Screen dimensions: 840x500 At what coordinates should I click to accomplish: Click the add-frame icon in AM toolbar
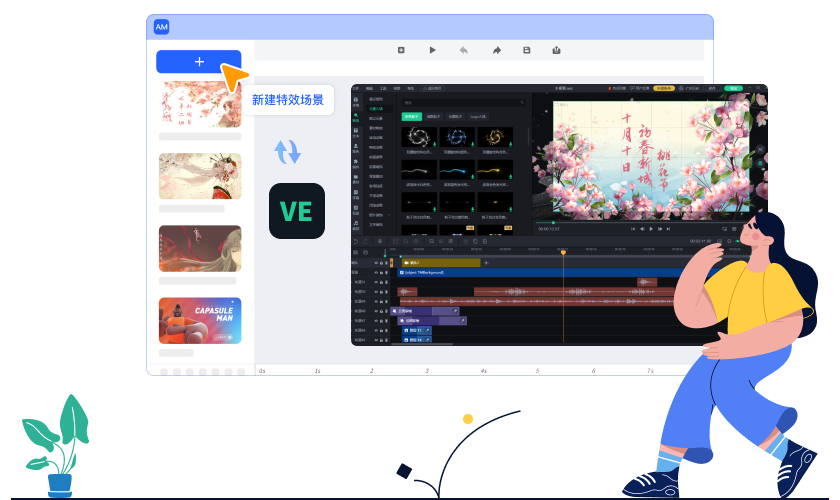click(x=401, y=50)
